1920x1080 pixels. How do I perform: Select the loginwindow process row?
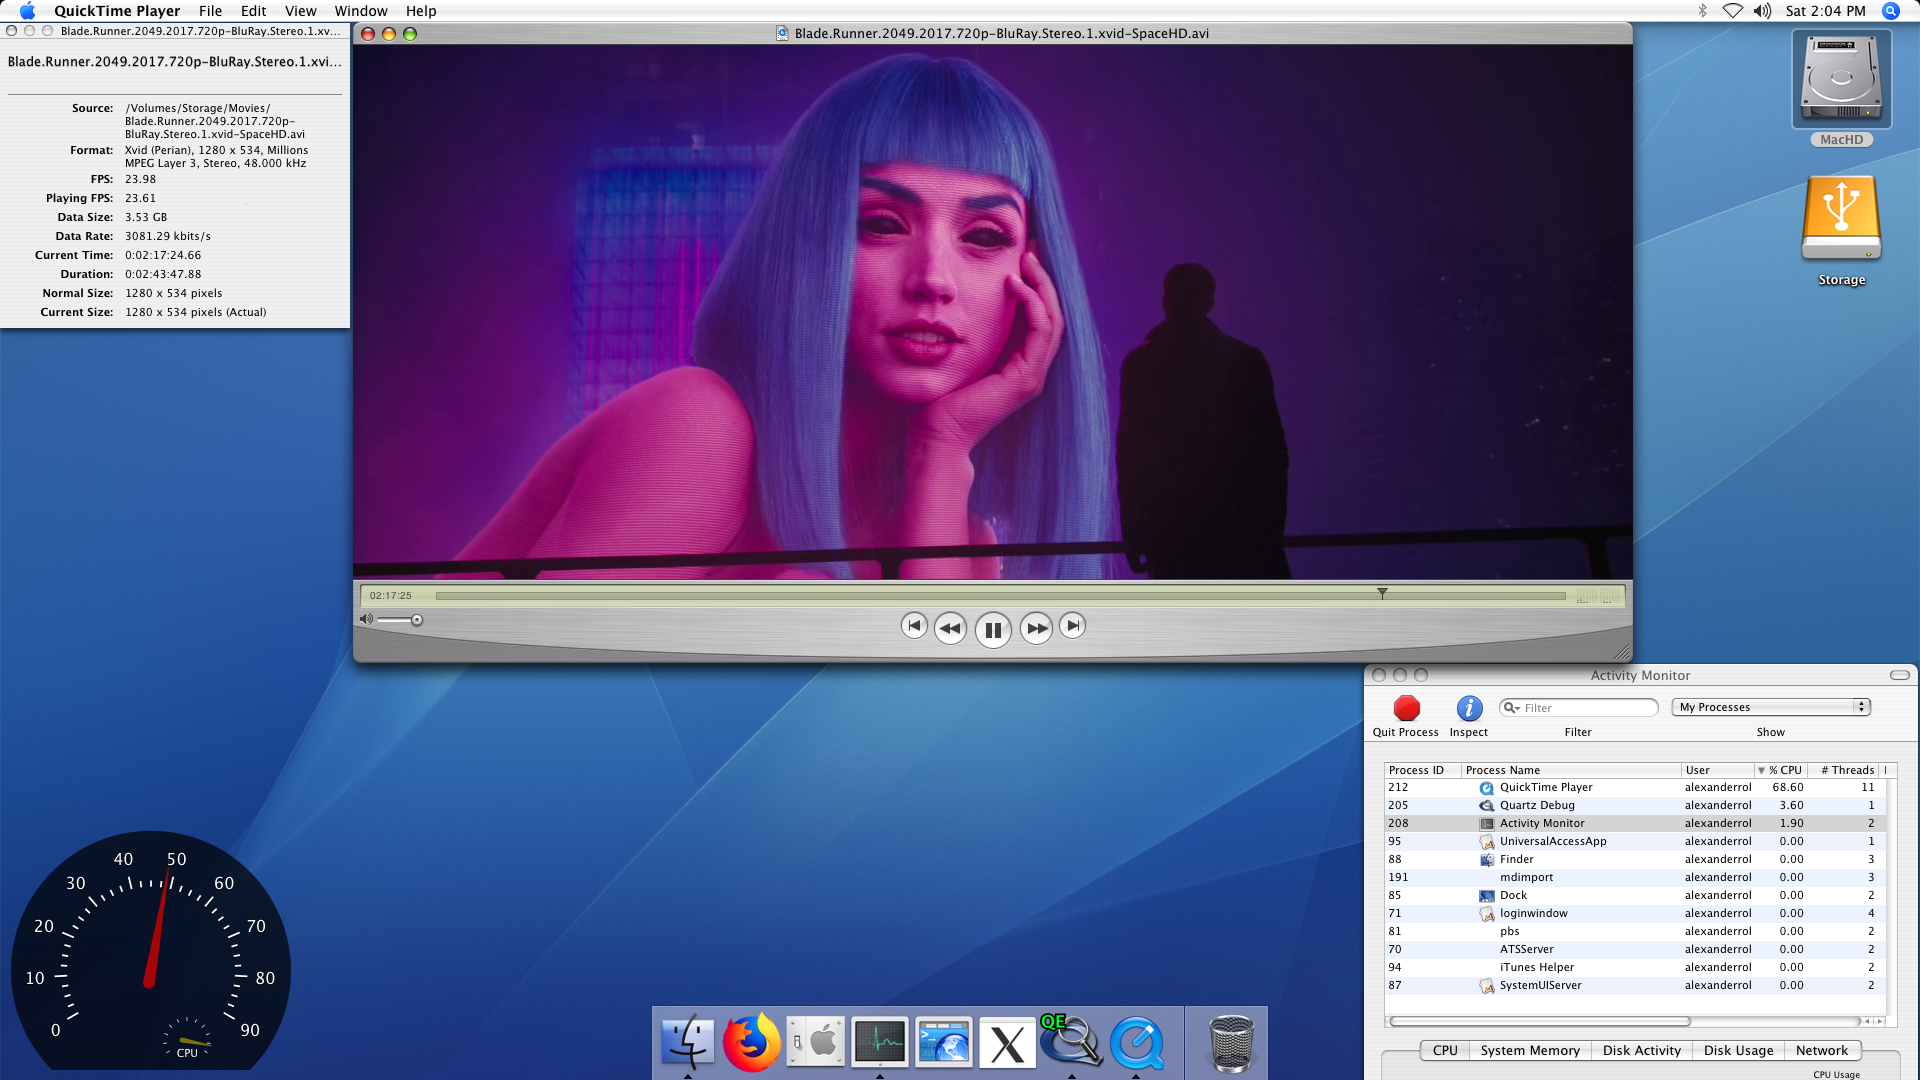pos(1635,914)
